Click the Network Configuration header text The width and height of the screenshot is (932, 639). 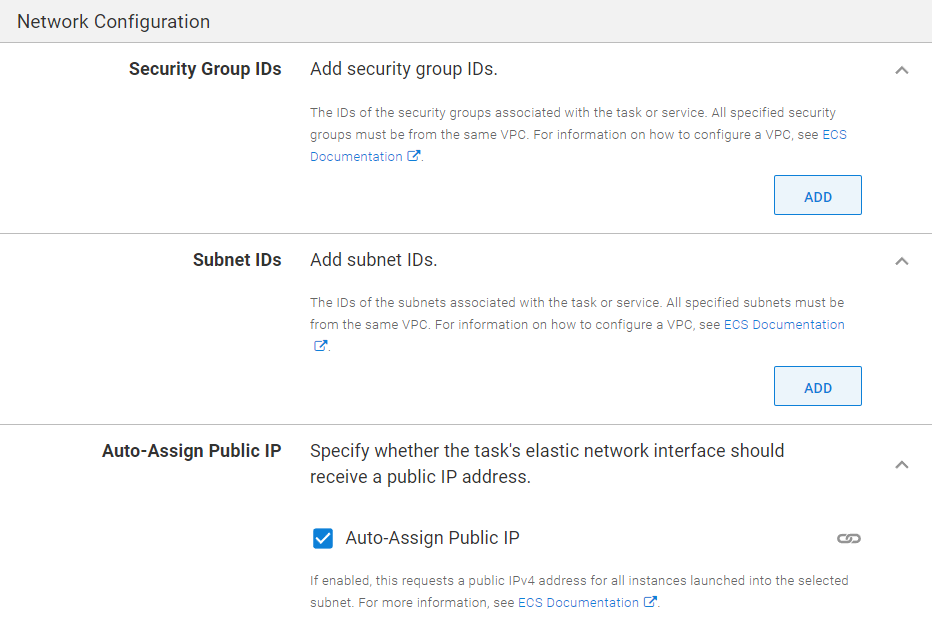pos(114,21)
